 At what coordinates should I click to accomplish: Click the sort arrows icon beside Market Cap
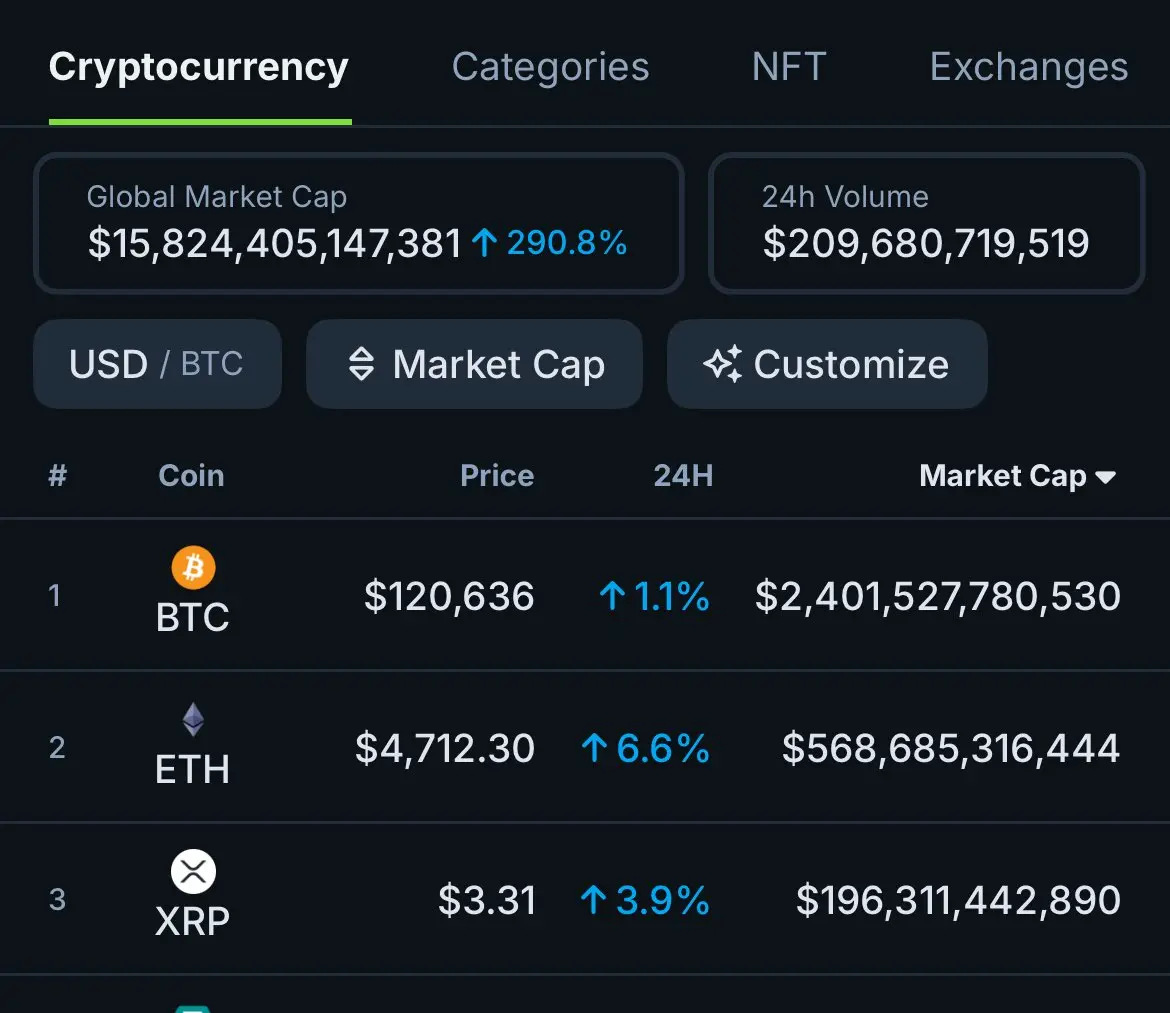click(x=361, y=364)
